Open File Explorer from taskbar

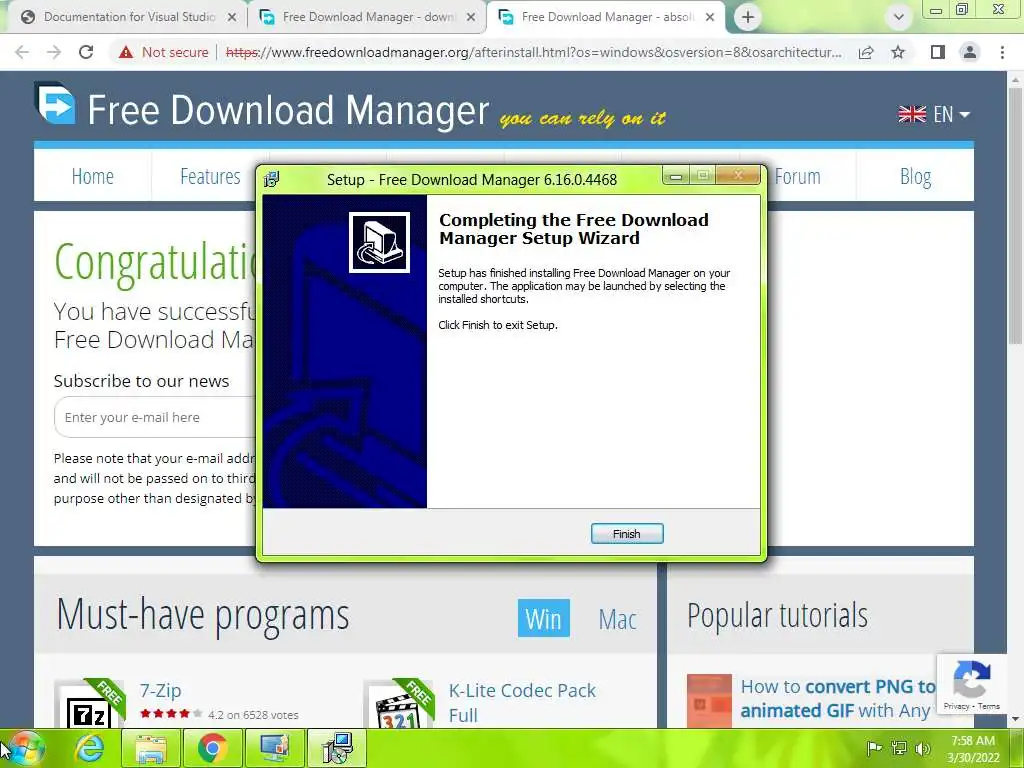pyautogui.click(x=151, y=748)
